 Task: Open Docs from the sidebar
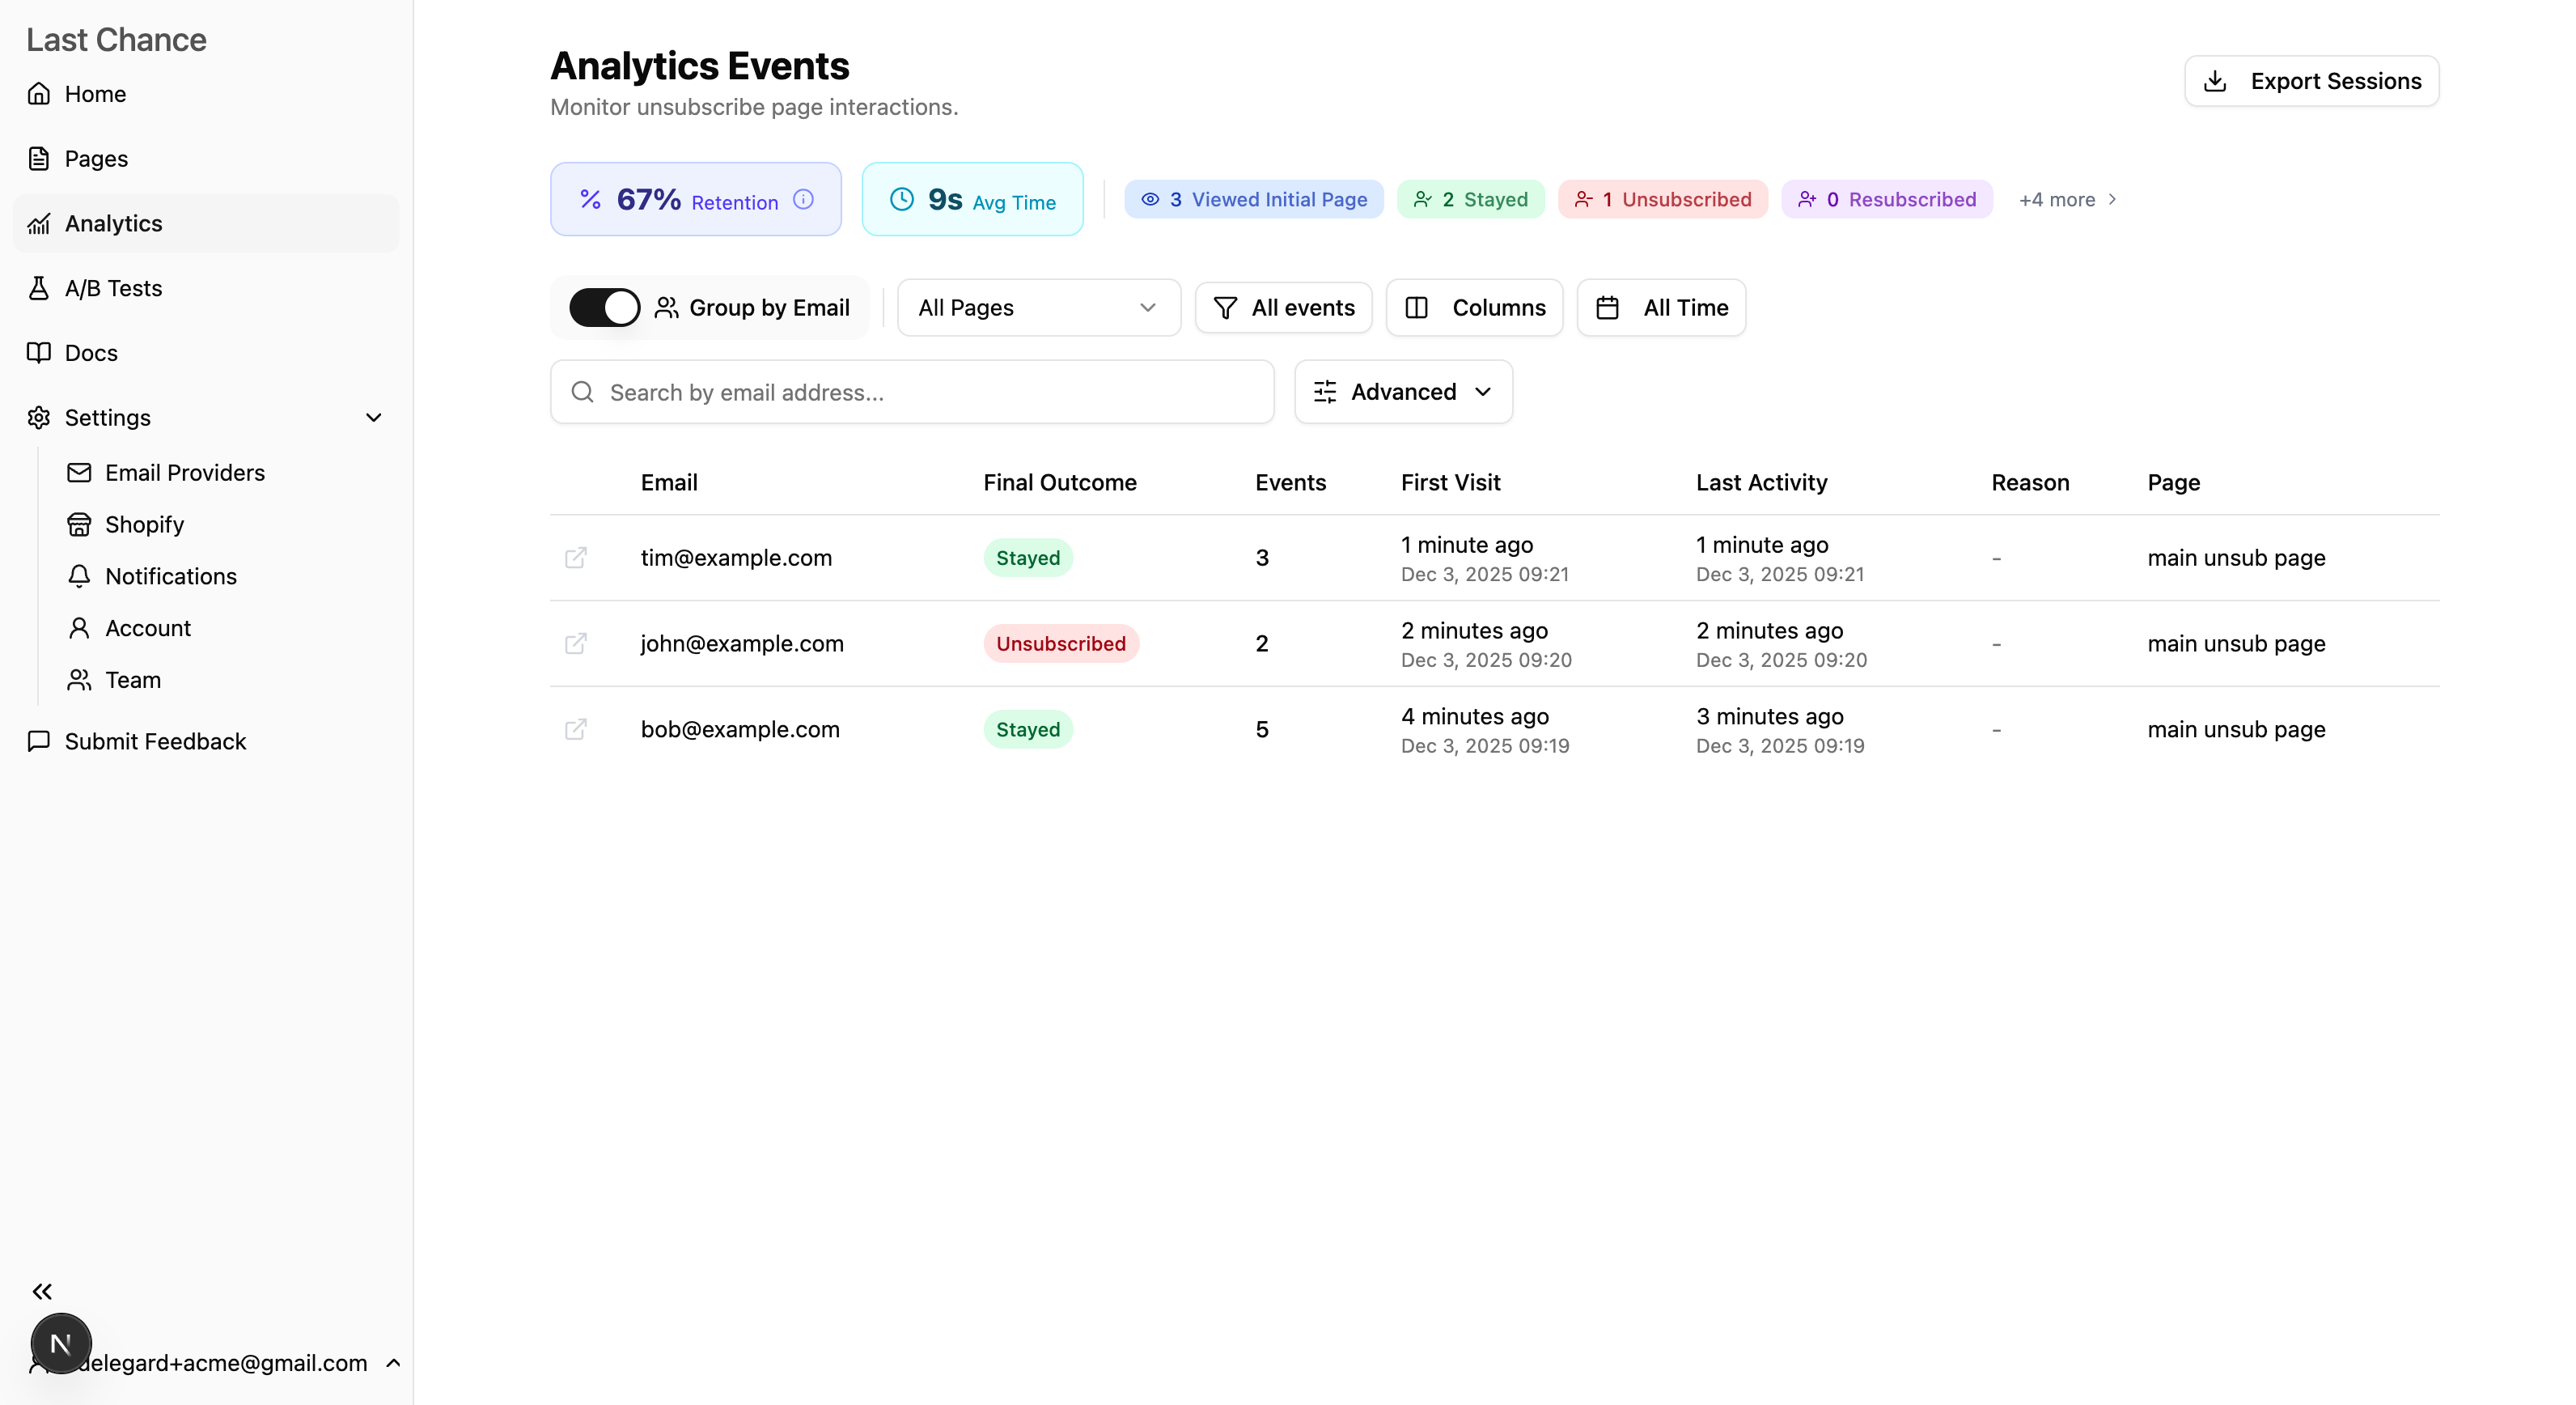[x=91, y=353]
